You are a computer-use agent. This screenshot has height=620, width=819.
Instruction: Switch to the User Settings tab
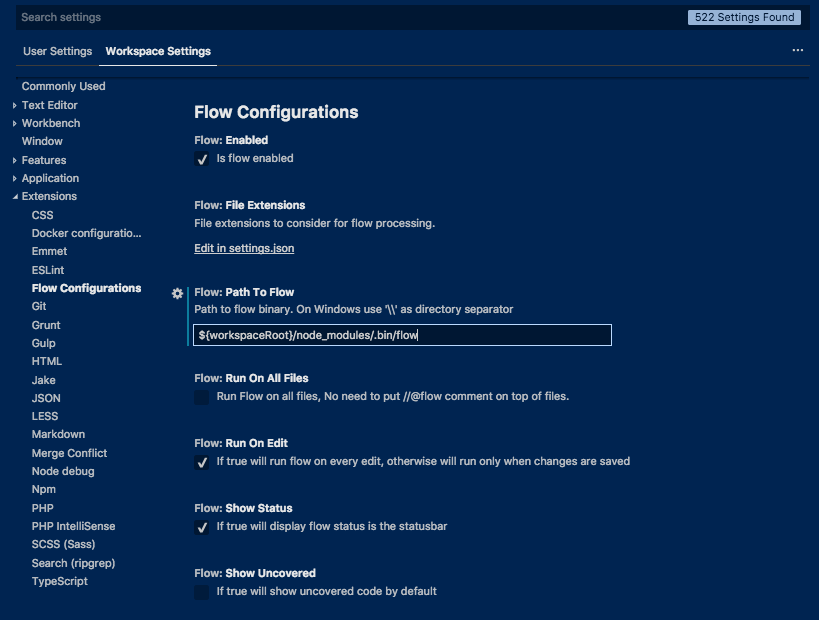click(57, 51)
